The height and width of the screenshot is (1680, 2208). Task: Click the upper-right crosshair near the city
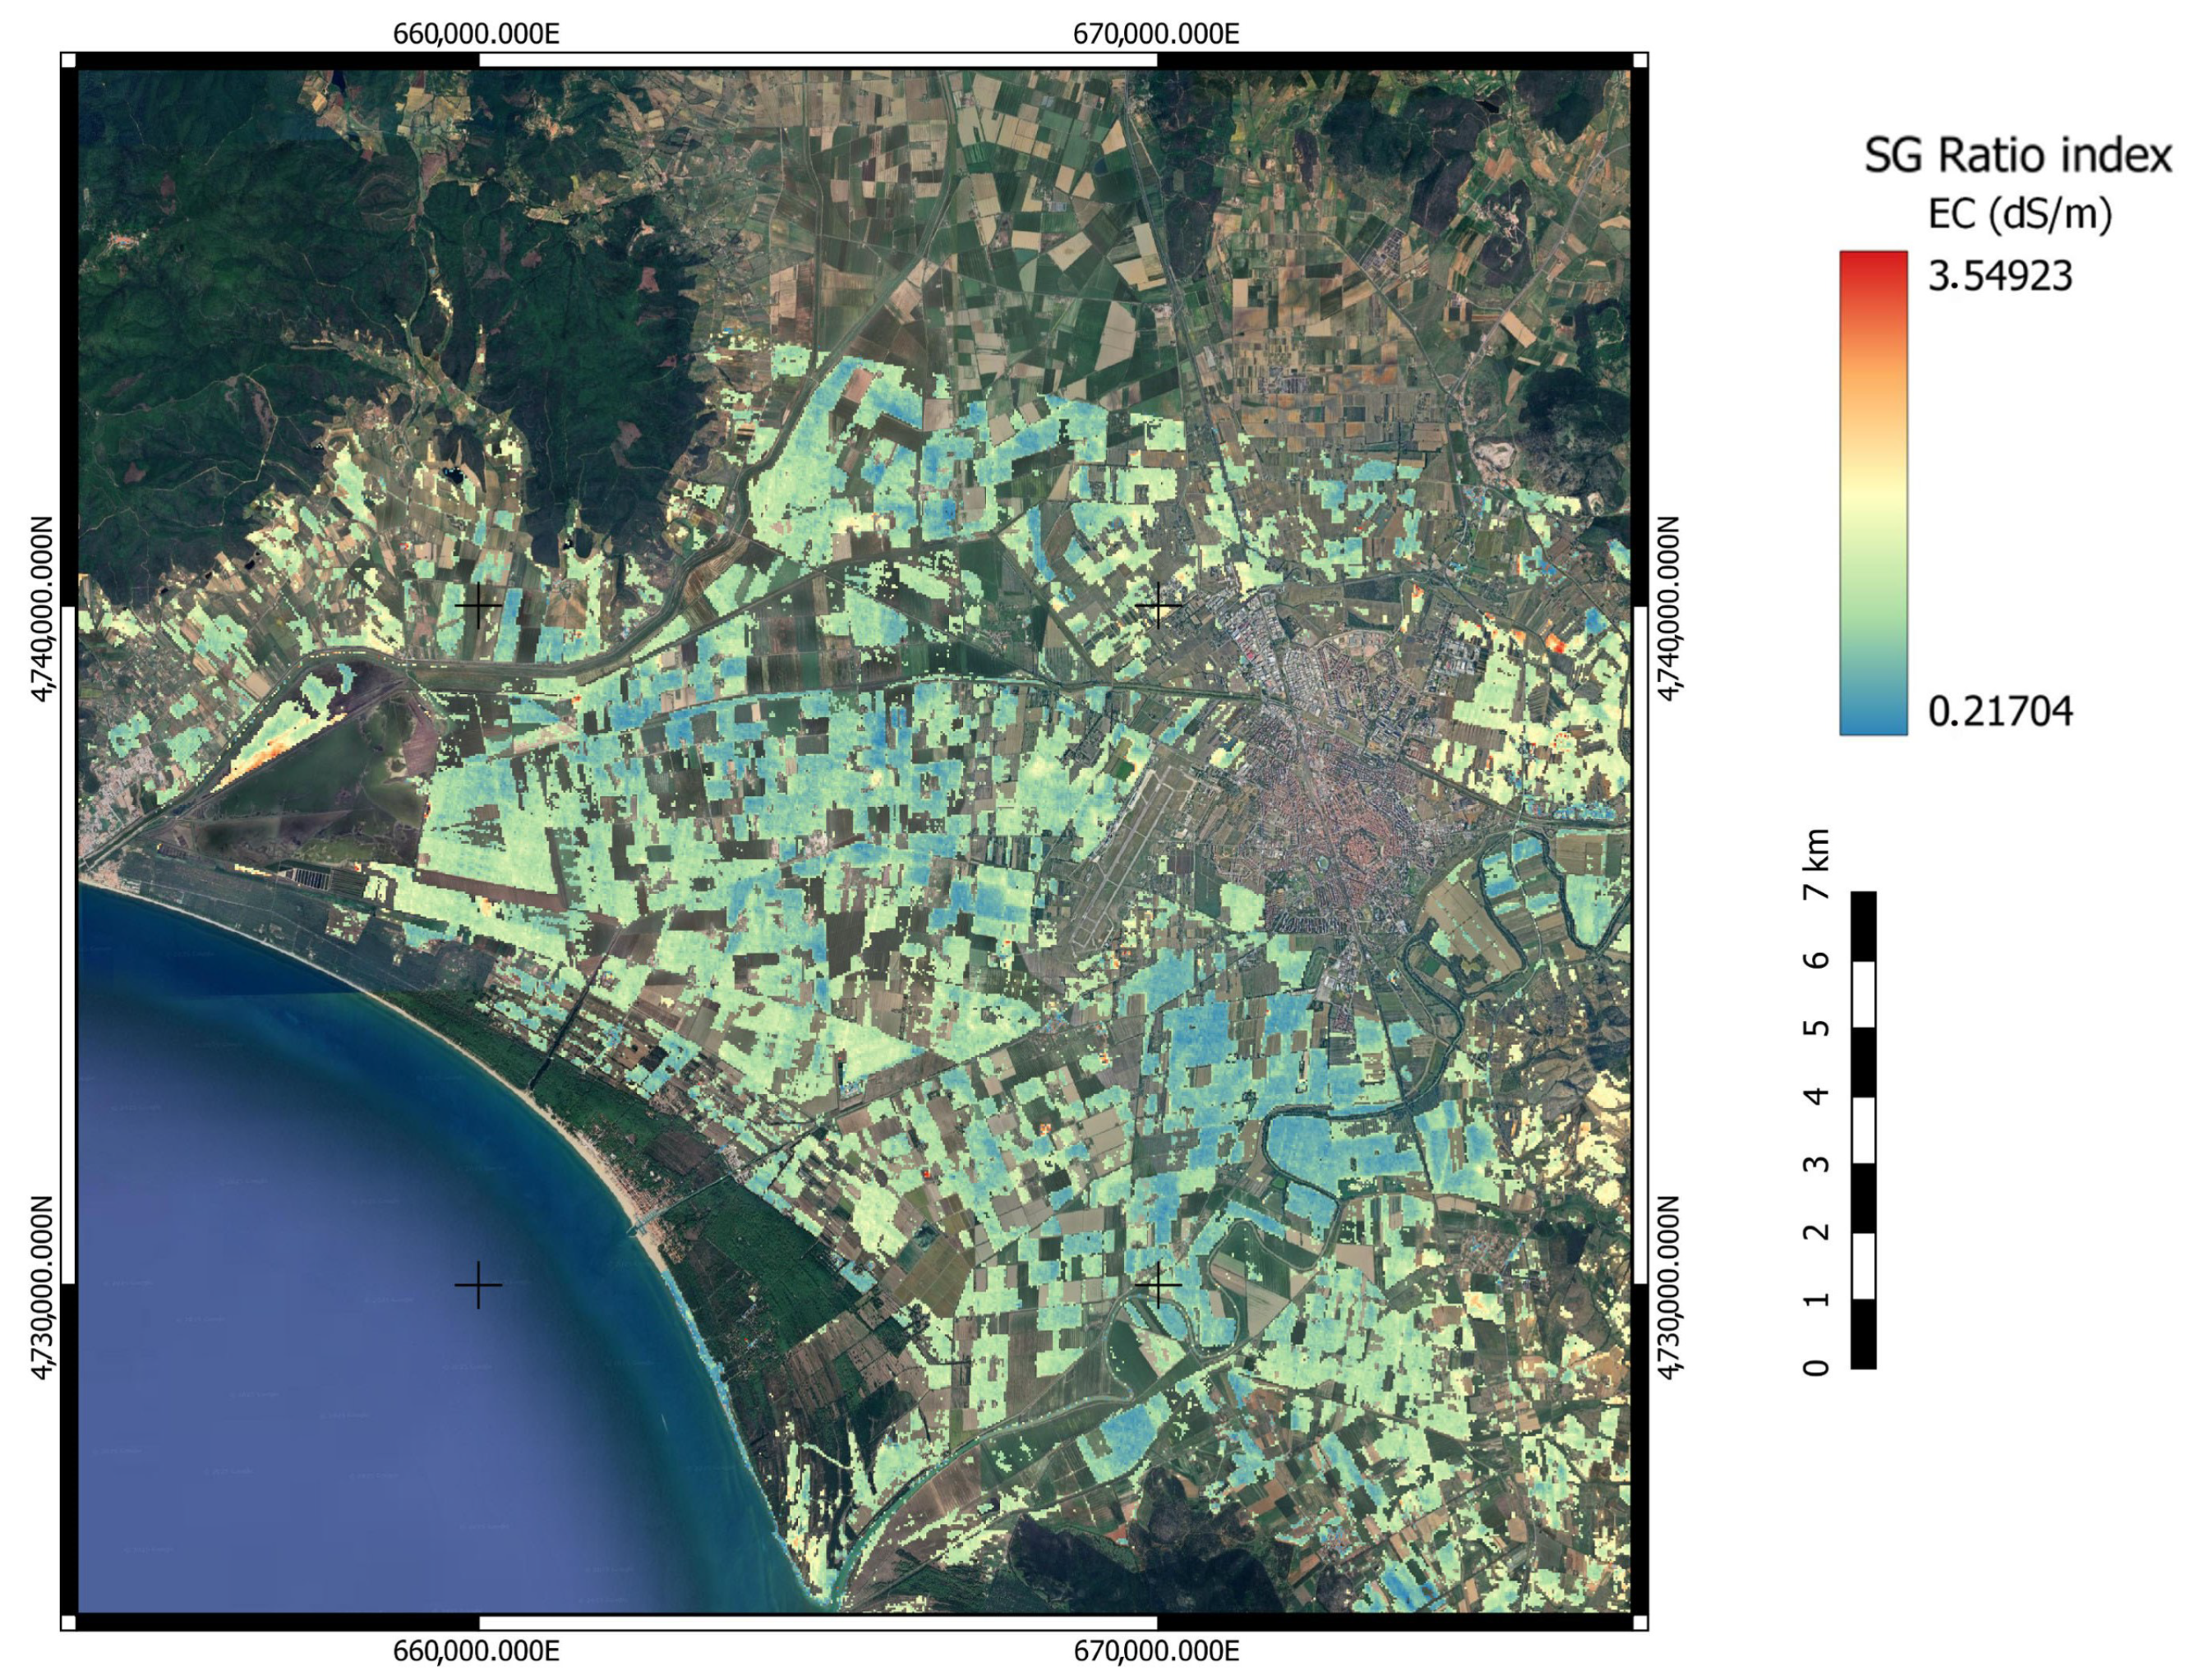pos(1158,605)
